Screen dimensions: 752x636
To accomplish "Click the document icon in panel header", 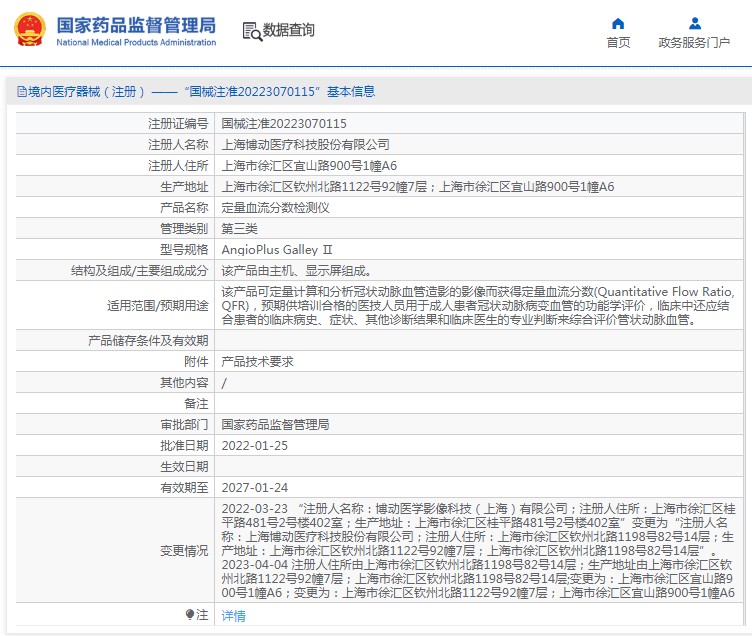I will coord(21,92).
